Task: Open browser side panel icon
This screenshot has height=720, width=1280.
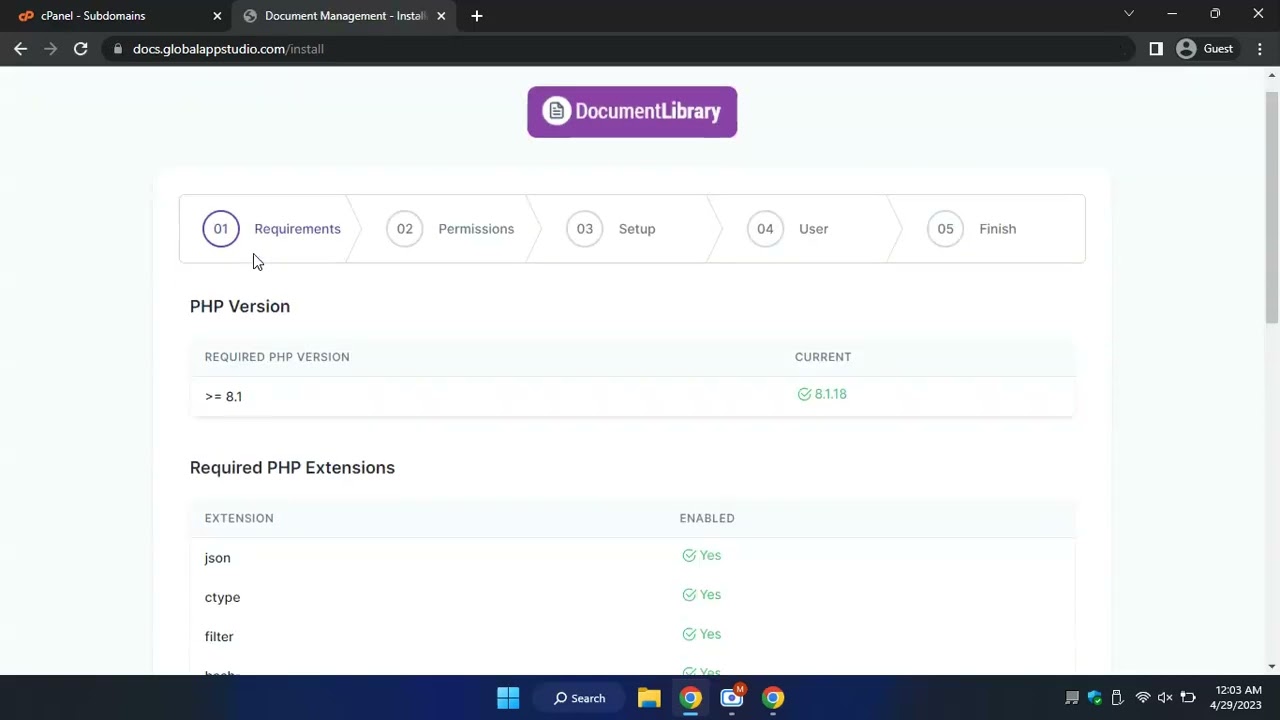Action: (1156, 49)
